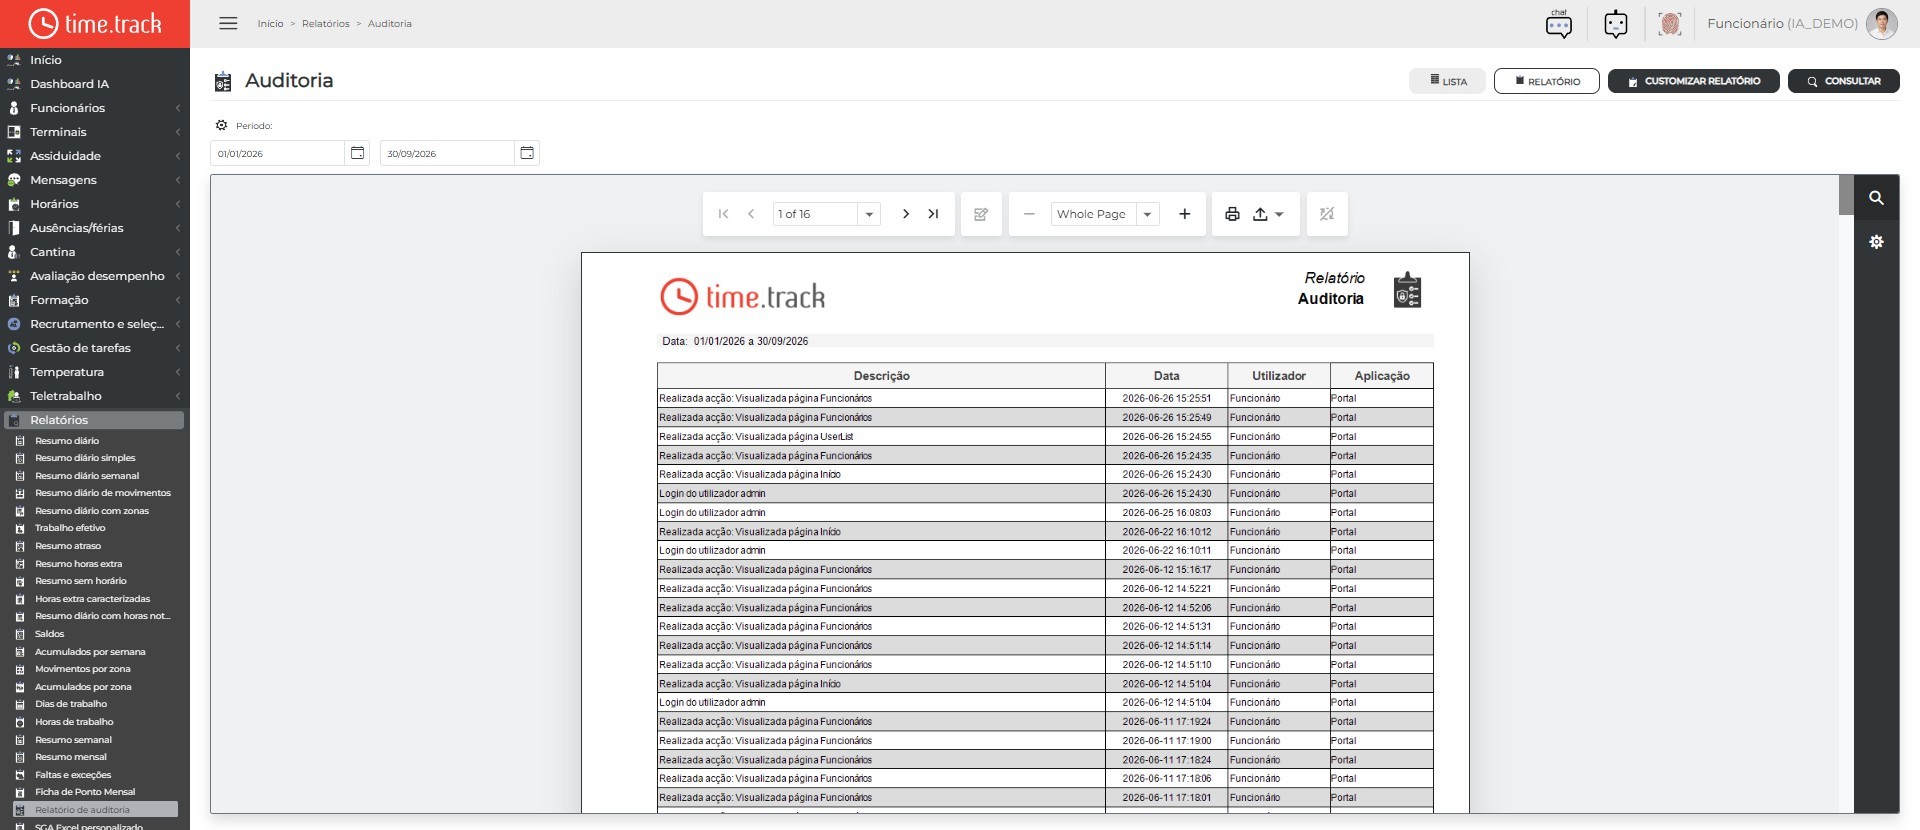
Task: Toggle the hamburger sidebar menu
Action: pos(228,23)
